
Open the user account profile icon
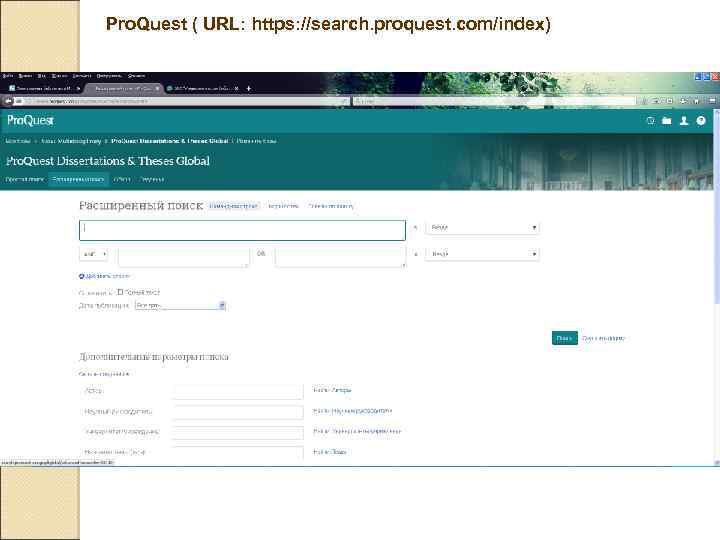[x=684, y=121]
